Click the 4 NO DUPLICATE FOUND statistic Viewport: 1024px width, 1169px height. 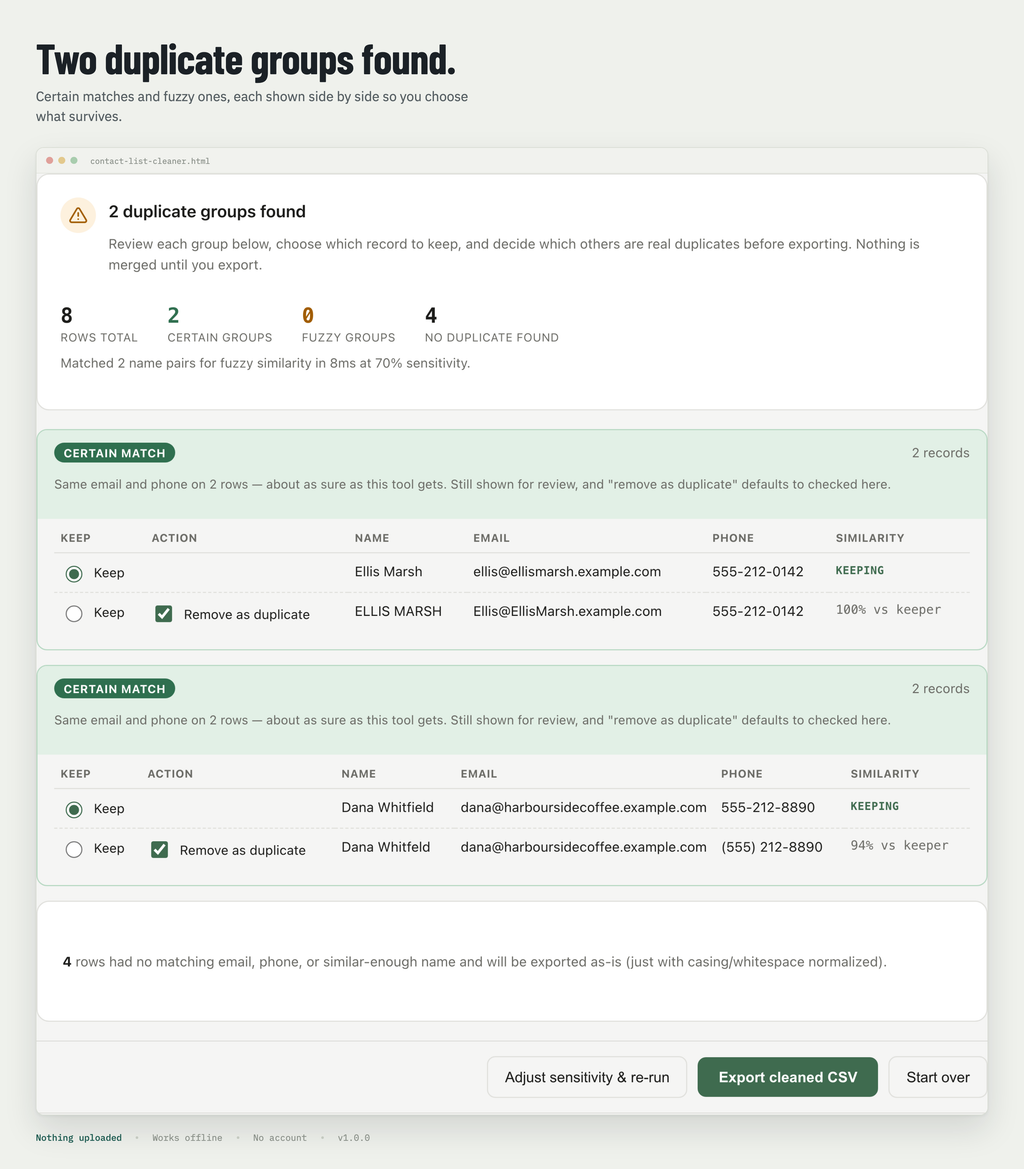point(492,324)
